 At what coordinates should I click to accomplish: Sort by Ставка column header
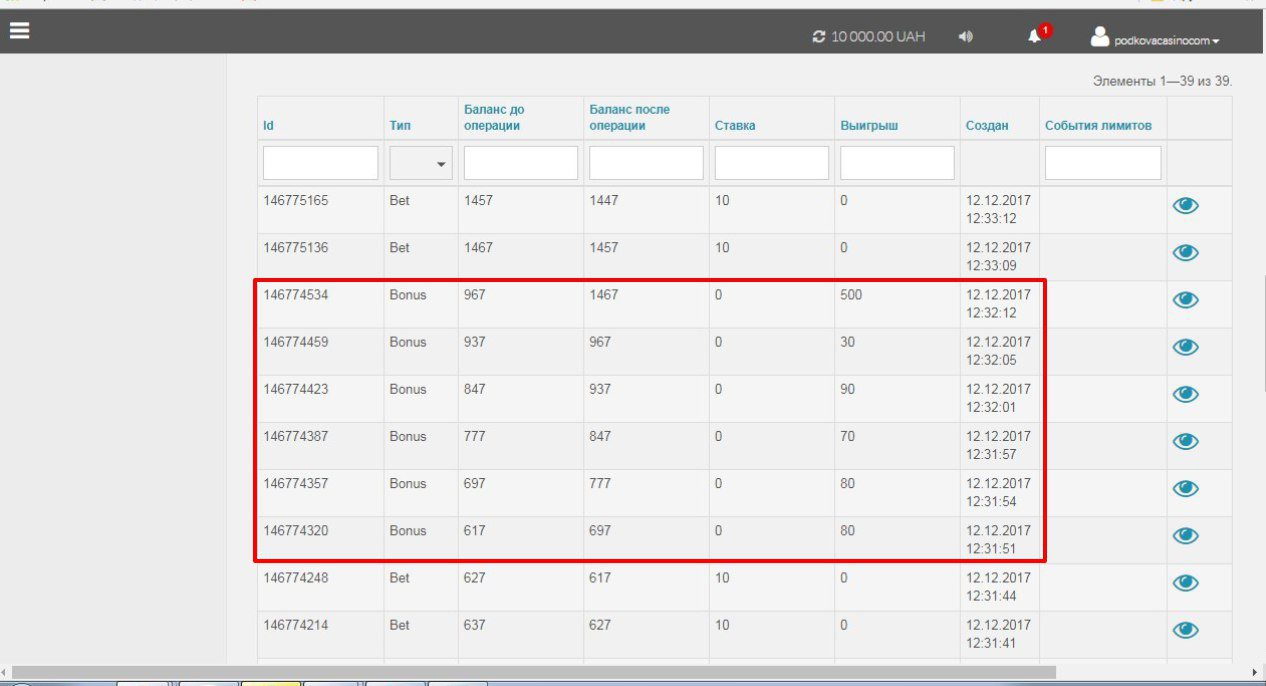[x=735, y=126]
